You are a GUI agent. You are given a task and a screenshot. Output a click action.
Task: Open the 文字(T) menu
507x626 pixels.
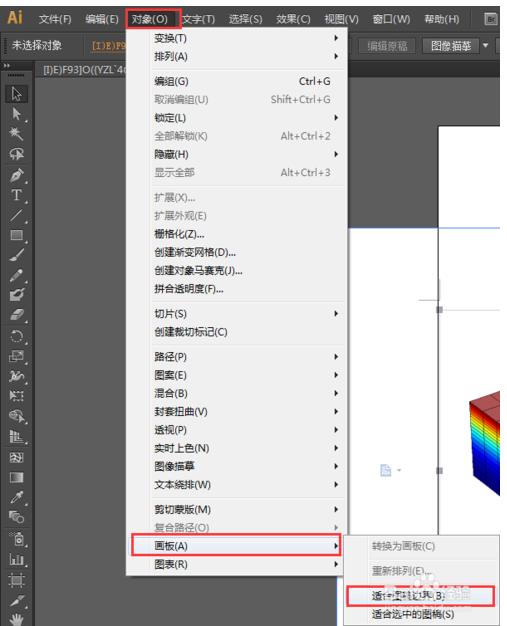tap(198, 19)
